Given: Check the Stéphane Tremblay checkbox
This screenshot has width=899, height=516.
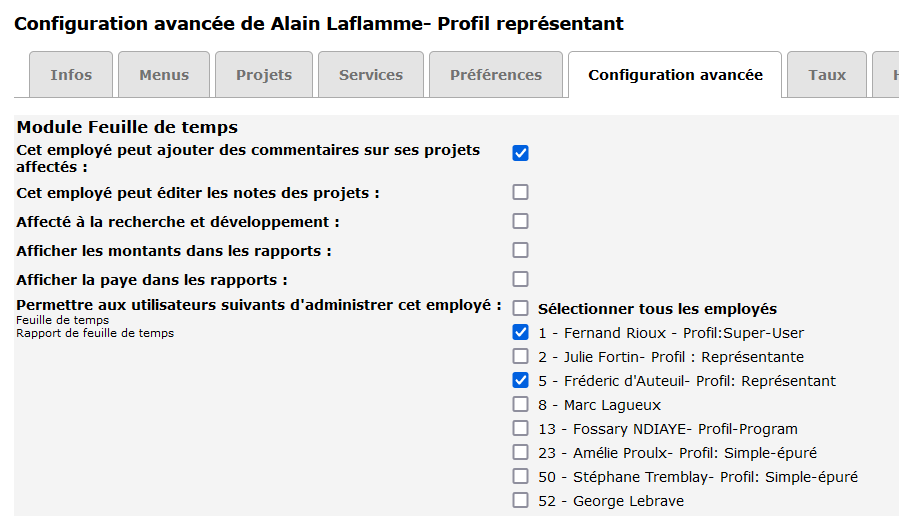Looking at the screenshot, I should pos(520,476).
